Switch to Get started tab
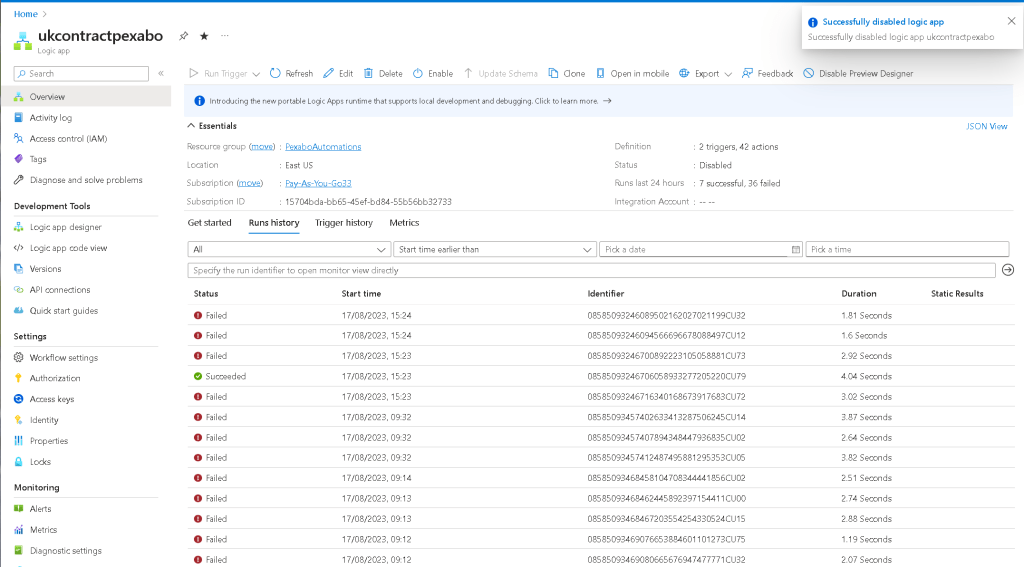 coord(209,223)
